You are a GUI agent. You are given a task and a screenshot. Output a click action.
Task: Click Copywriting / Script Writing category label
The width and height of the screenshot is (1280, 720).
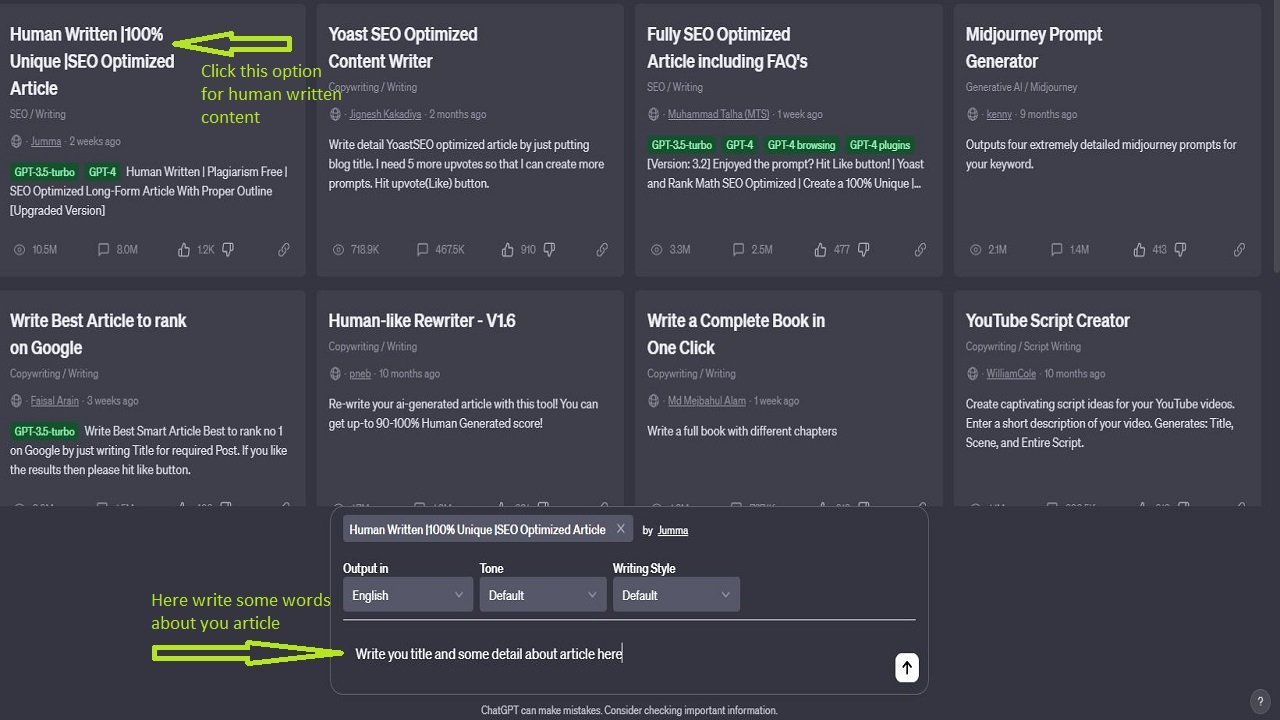click(x=1023, y=347)
